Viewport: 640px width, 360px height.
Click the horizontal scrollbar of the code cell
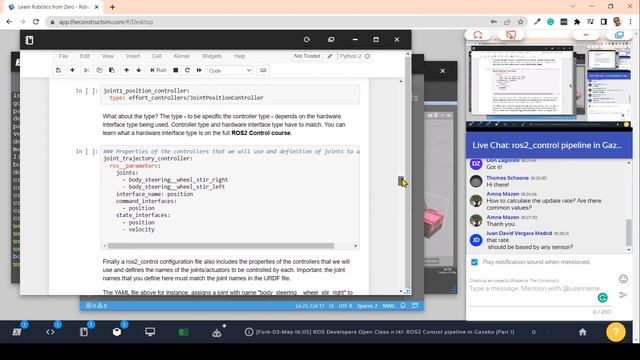coord(221,246)
